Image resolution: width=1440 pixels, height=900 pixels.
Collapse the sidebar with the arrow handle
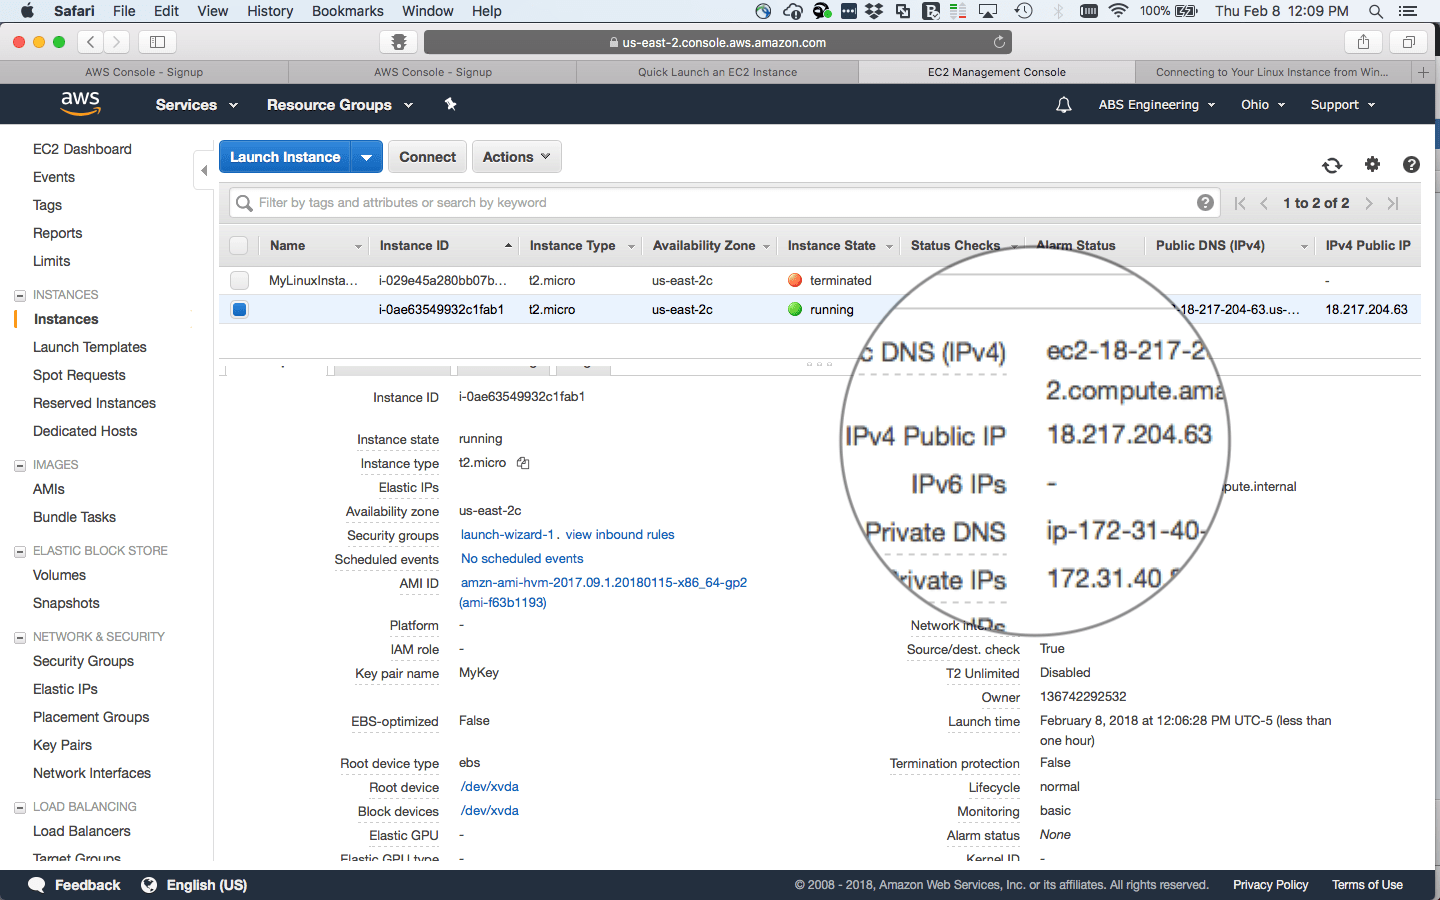[x=204, y=170]
